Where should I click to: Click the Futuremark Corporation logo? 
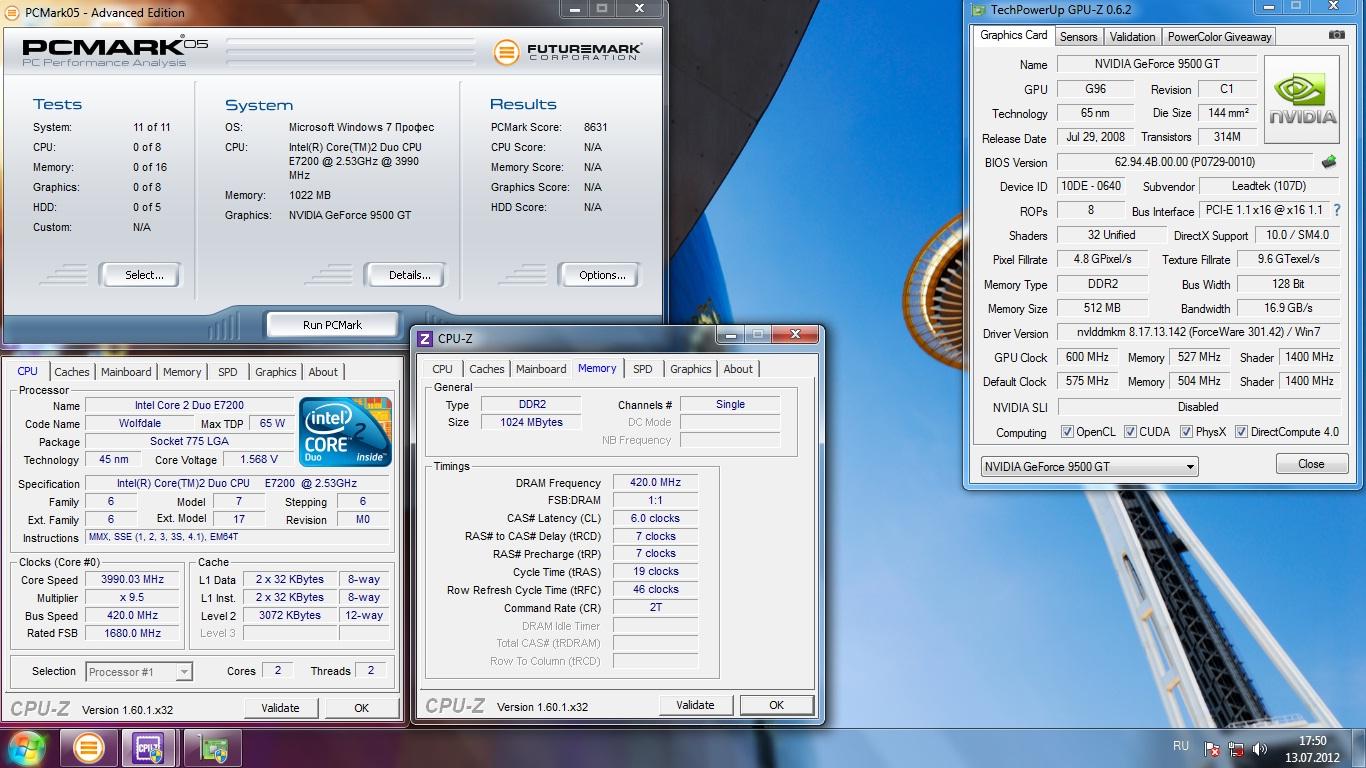(567, 51)
